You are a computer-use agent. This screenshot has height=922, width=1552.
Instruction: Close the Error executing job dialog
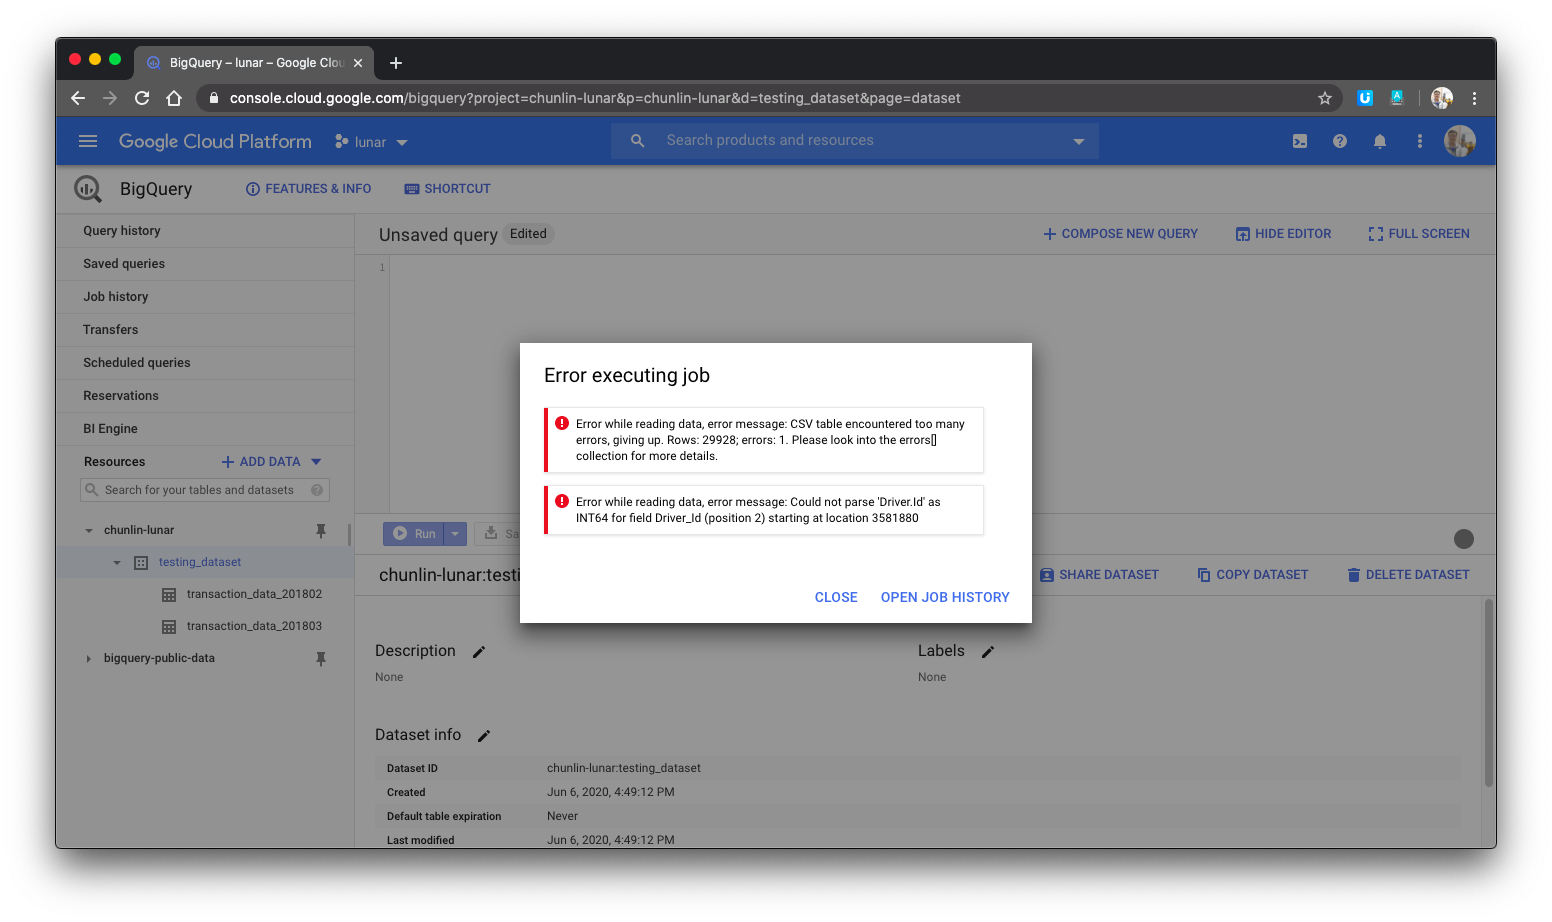pyautogui.click(x=836, y=597)
